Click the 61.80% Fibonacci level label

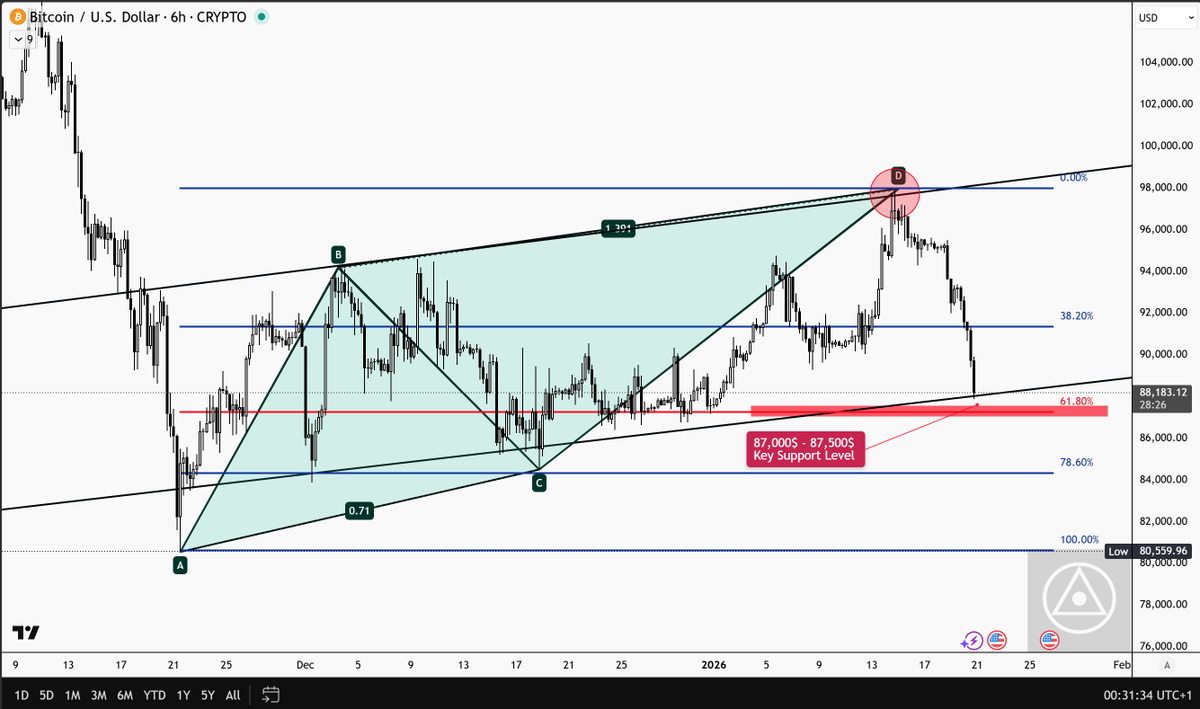click(x=1077, y=402)
